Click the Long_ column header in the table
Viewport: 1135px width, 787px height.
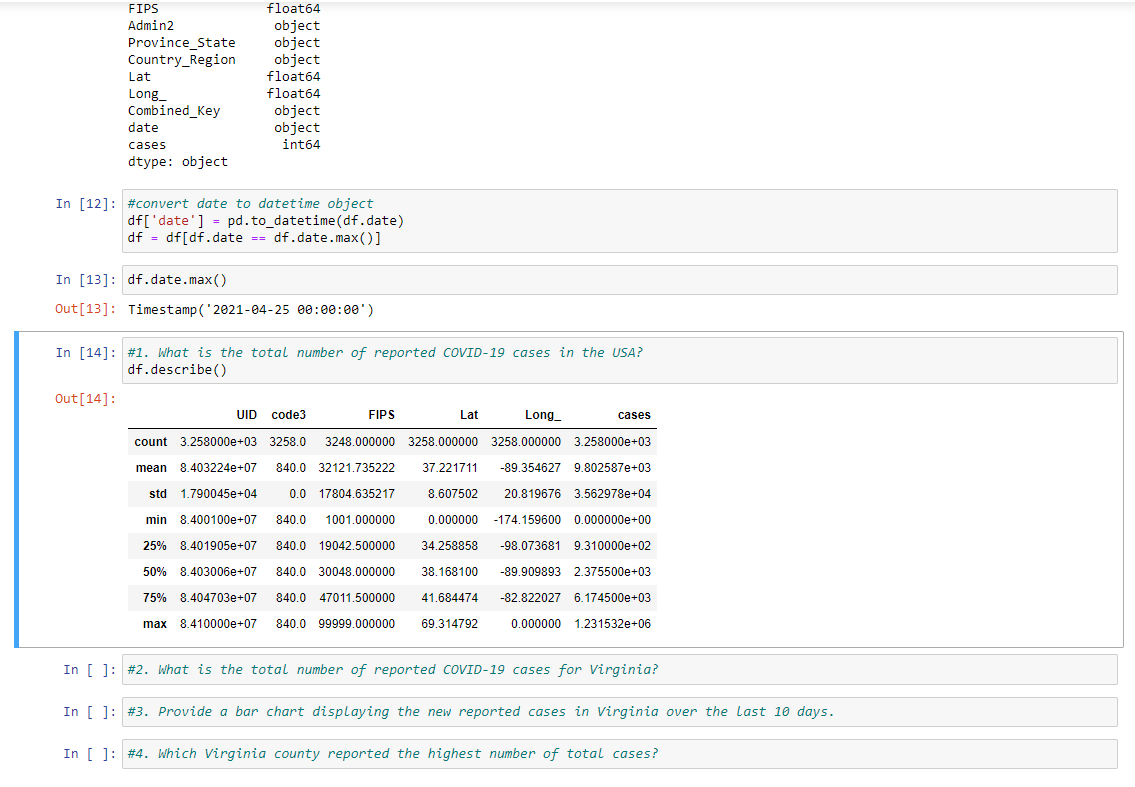[x=541, y=414]
